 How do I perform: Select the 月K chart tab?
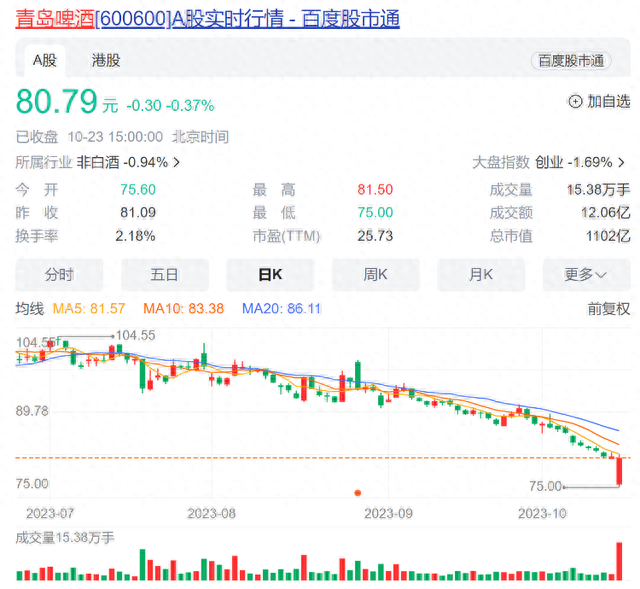(481, 275)
